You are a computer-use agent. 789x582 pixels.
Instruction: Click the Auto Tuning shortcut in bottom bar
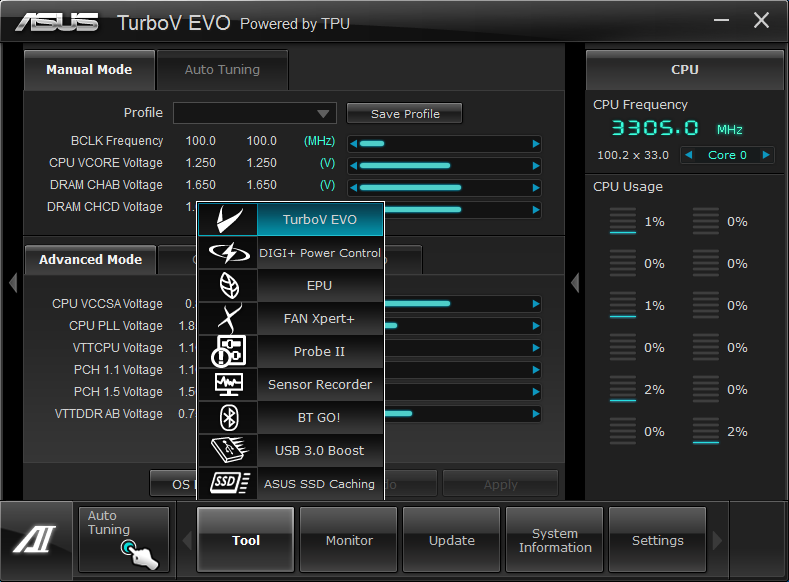point(124,540)
